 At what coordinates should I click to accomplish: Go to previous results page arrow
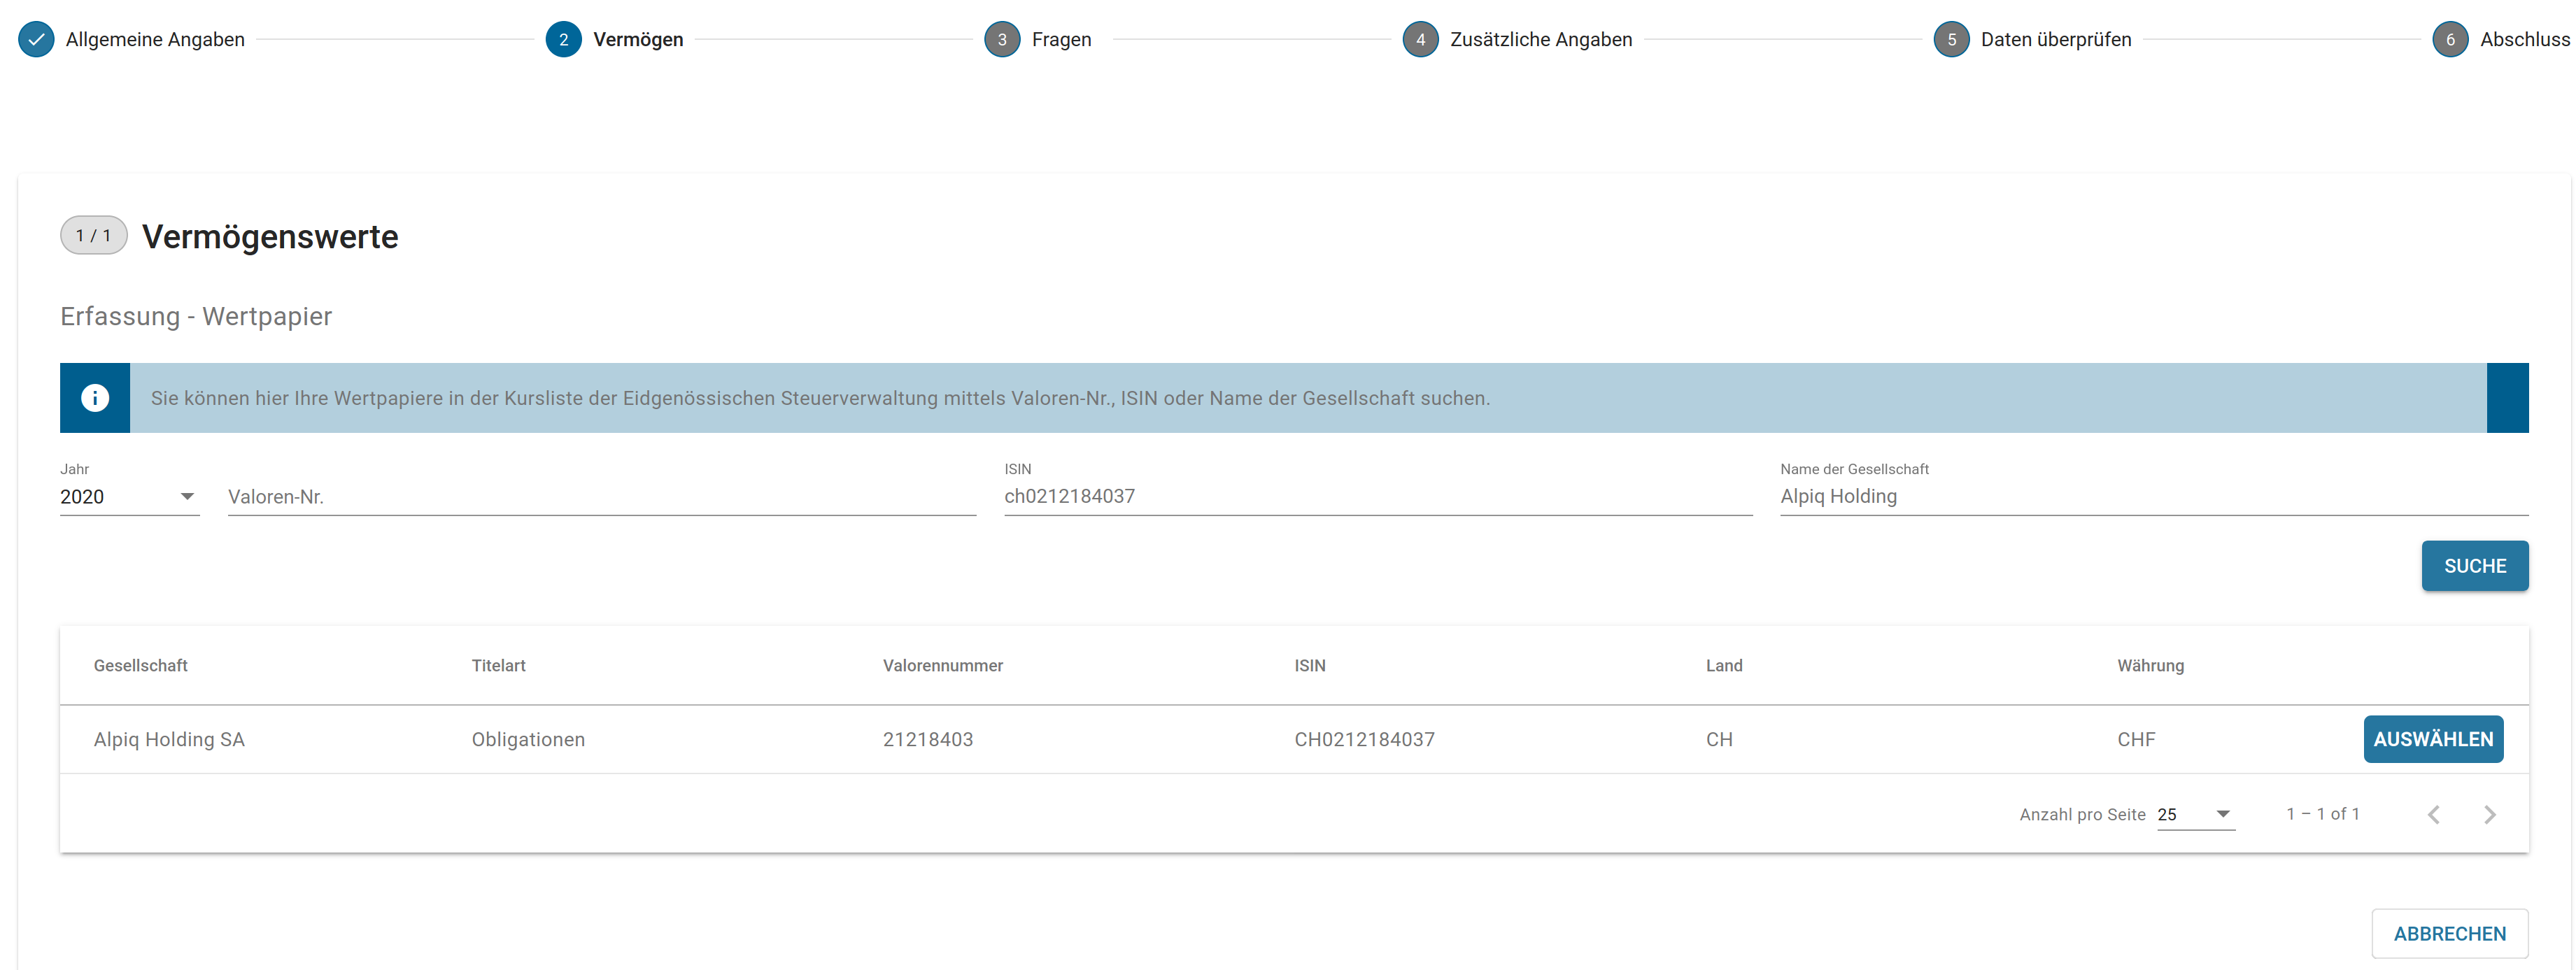point(2433,815)
